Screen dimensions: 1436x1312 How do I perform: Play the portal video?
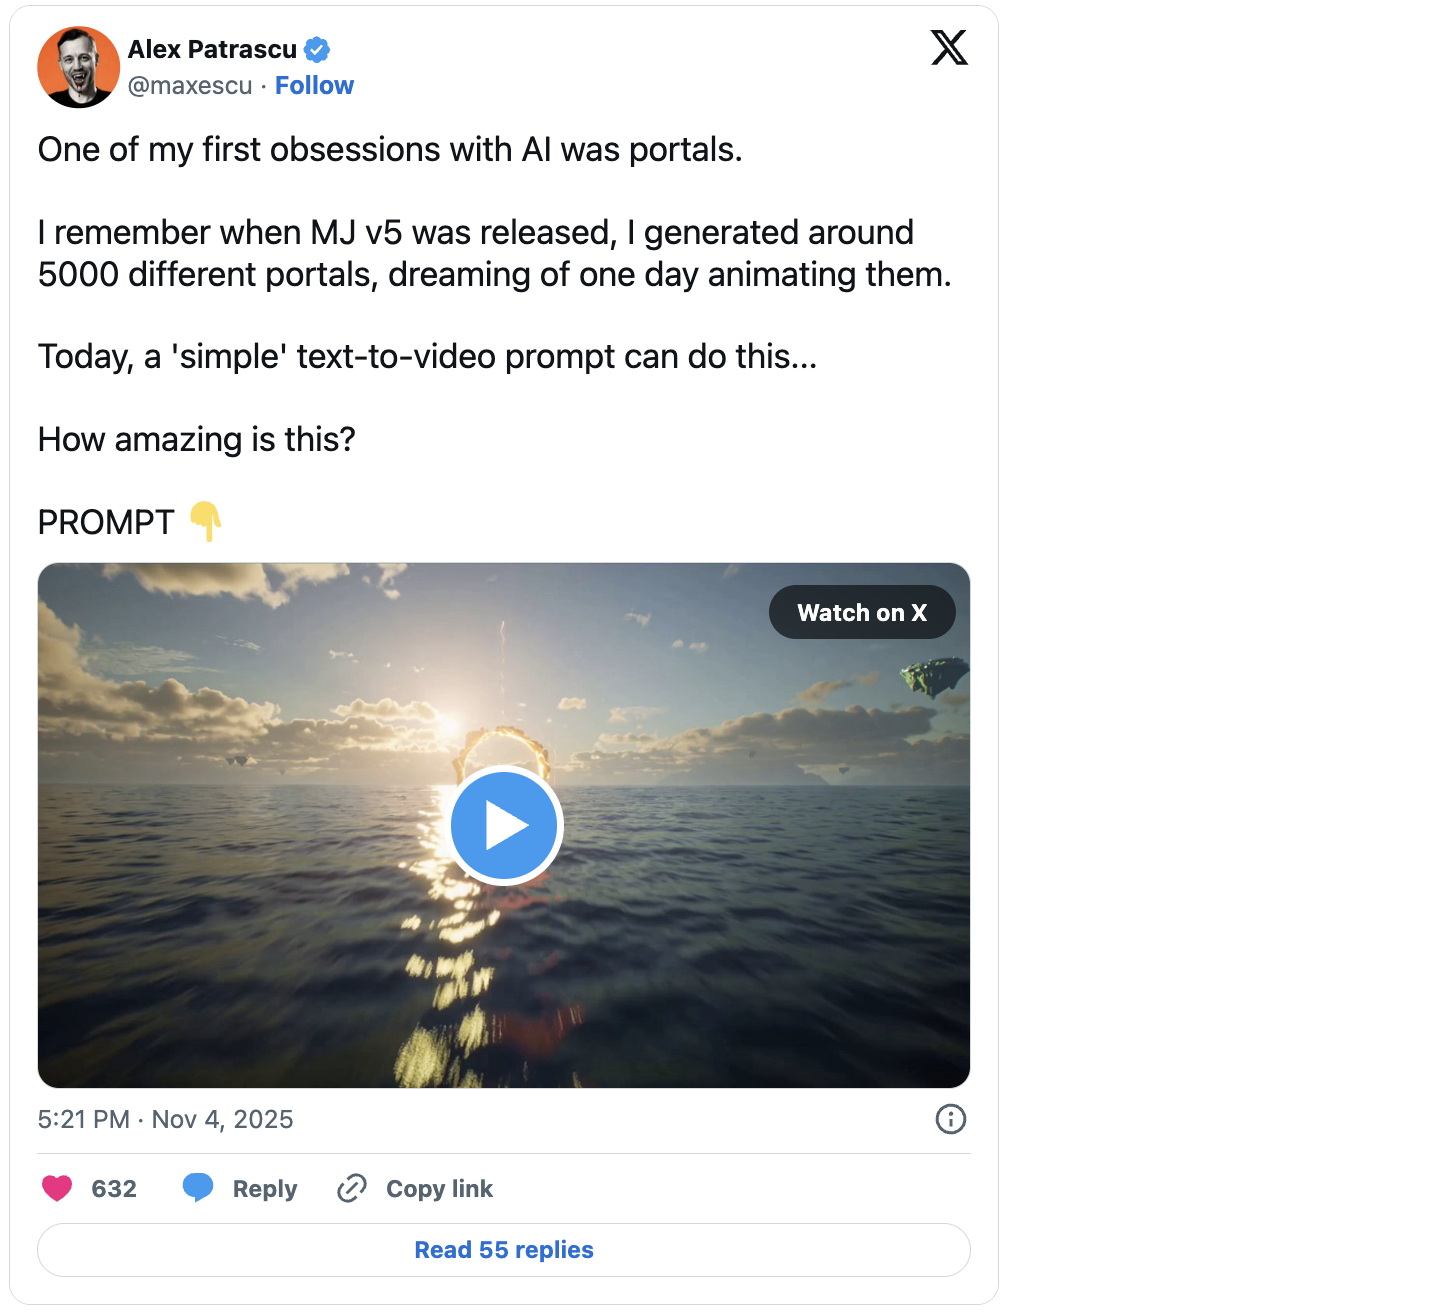coord(504,826)
